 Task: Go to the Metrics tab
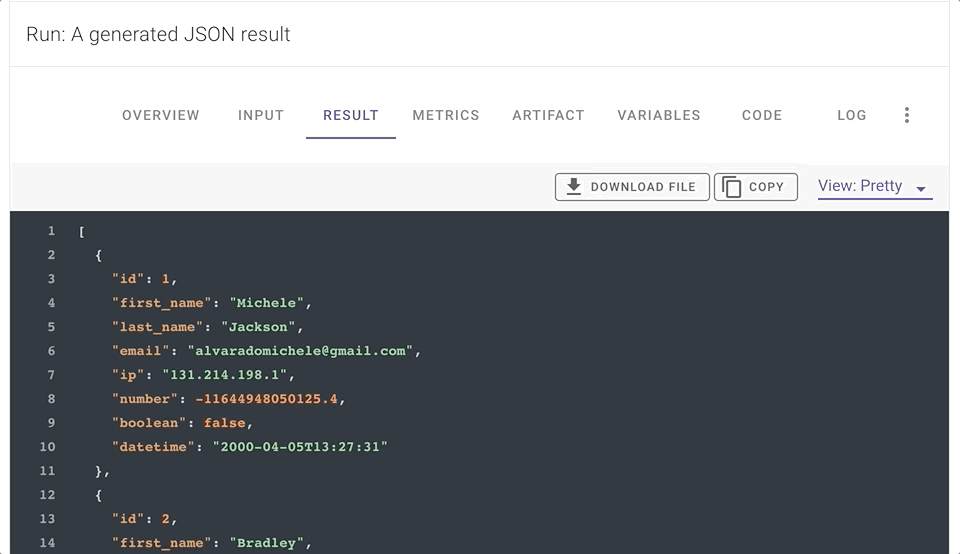446,115
